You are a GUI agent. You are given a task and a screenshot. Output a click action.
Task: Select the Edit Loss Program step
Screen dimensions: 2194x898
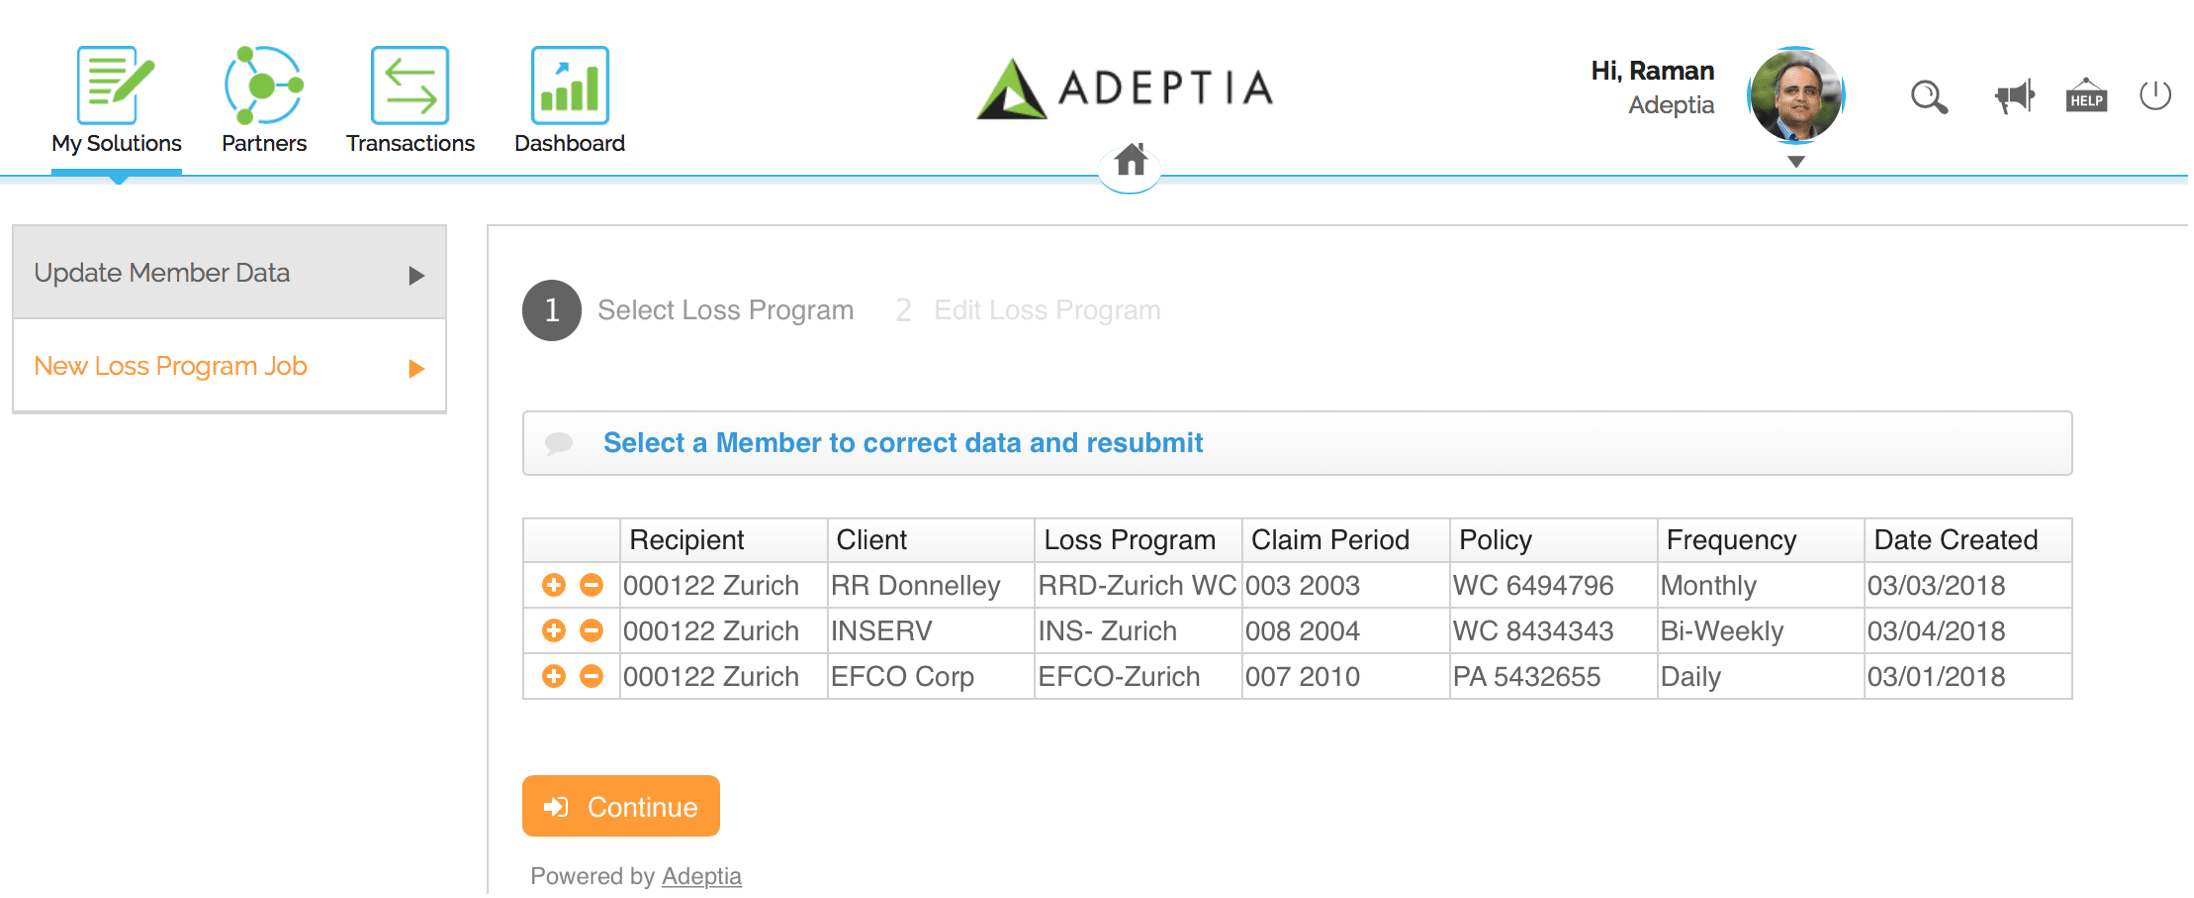(1046, 311)
